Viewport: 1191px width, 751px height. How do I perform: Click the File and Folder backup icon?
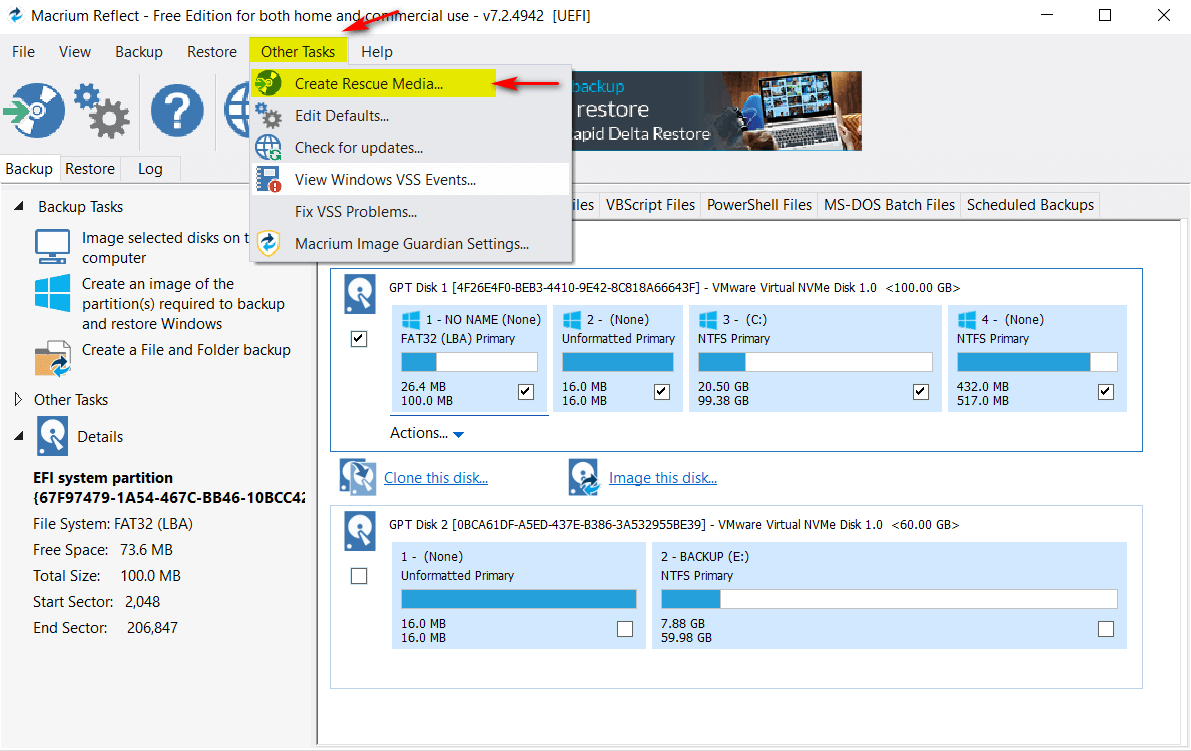tap(52, 358)
